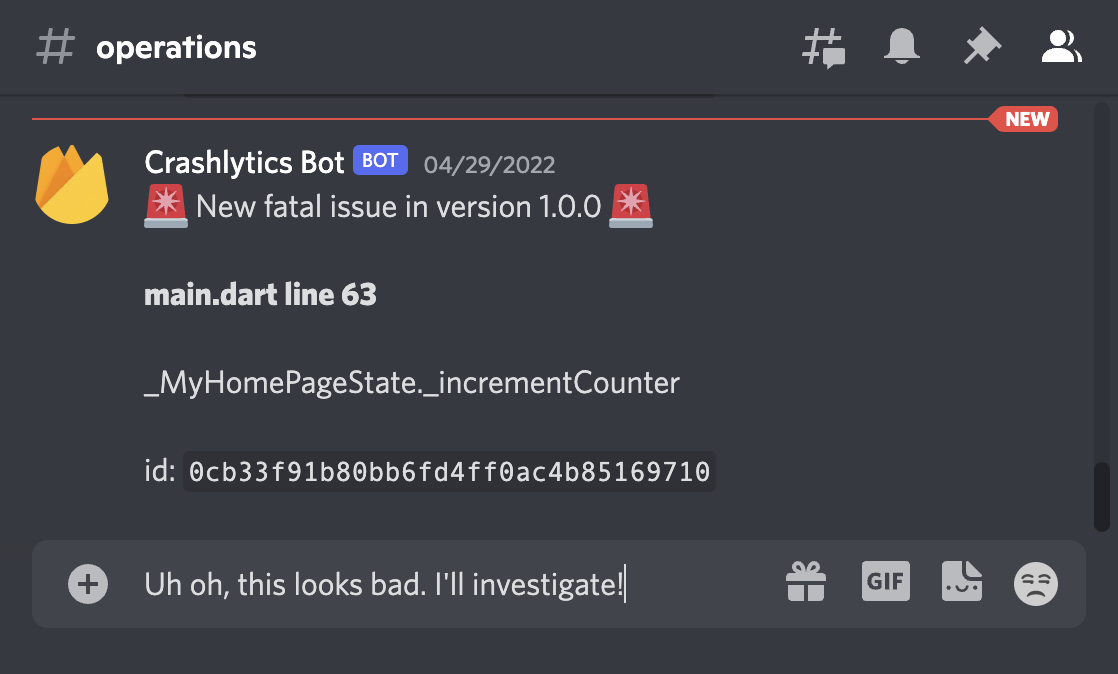The width and height of the screenshot is (1118, 674).
Task: Open the emoji picker next to the message box
Action: [x=1035, y=583]
